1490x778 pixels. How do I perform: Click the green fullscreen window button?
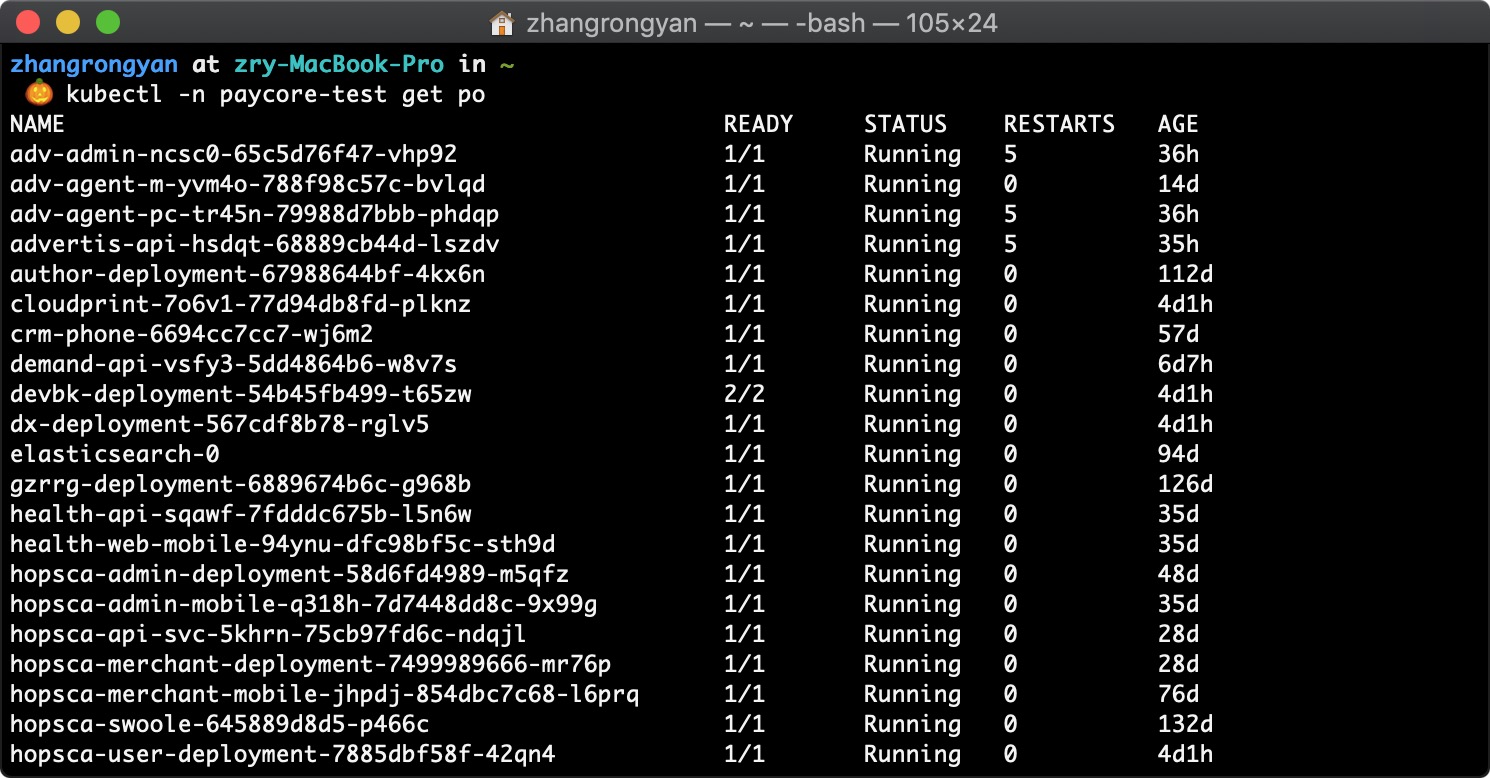107,22
